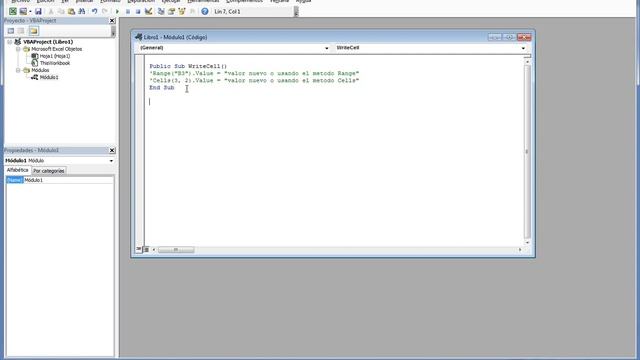This screenshot has width=640, height=360.
Task: Click View Object icon in Project panel
Action: coord(21,31)
